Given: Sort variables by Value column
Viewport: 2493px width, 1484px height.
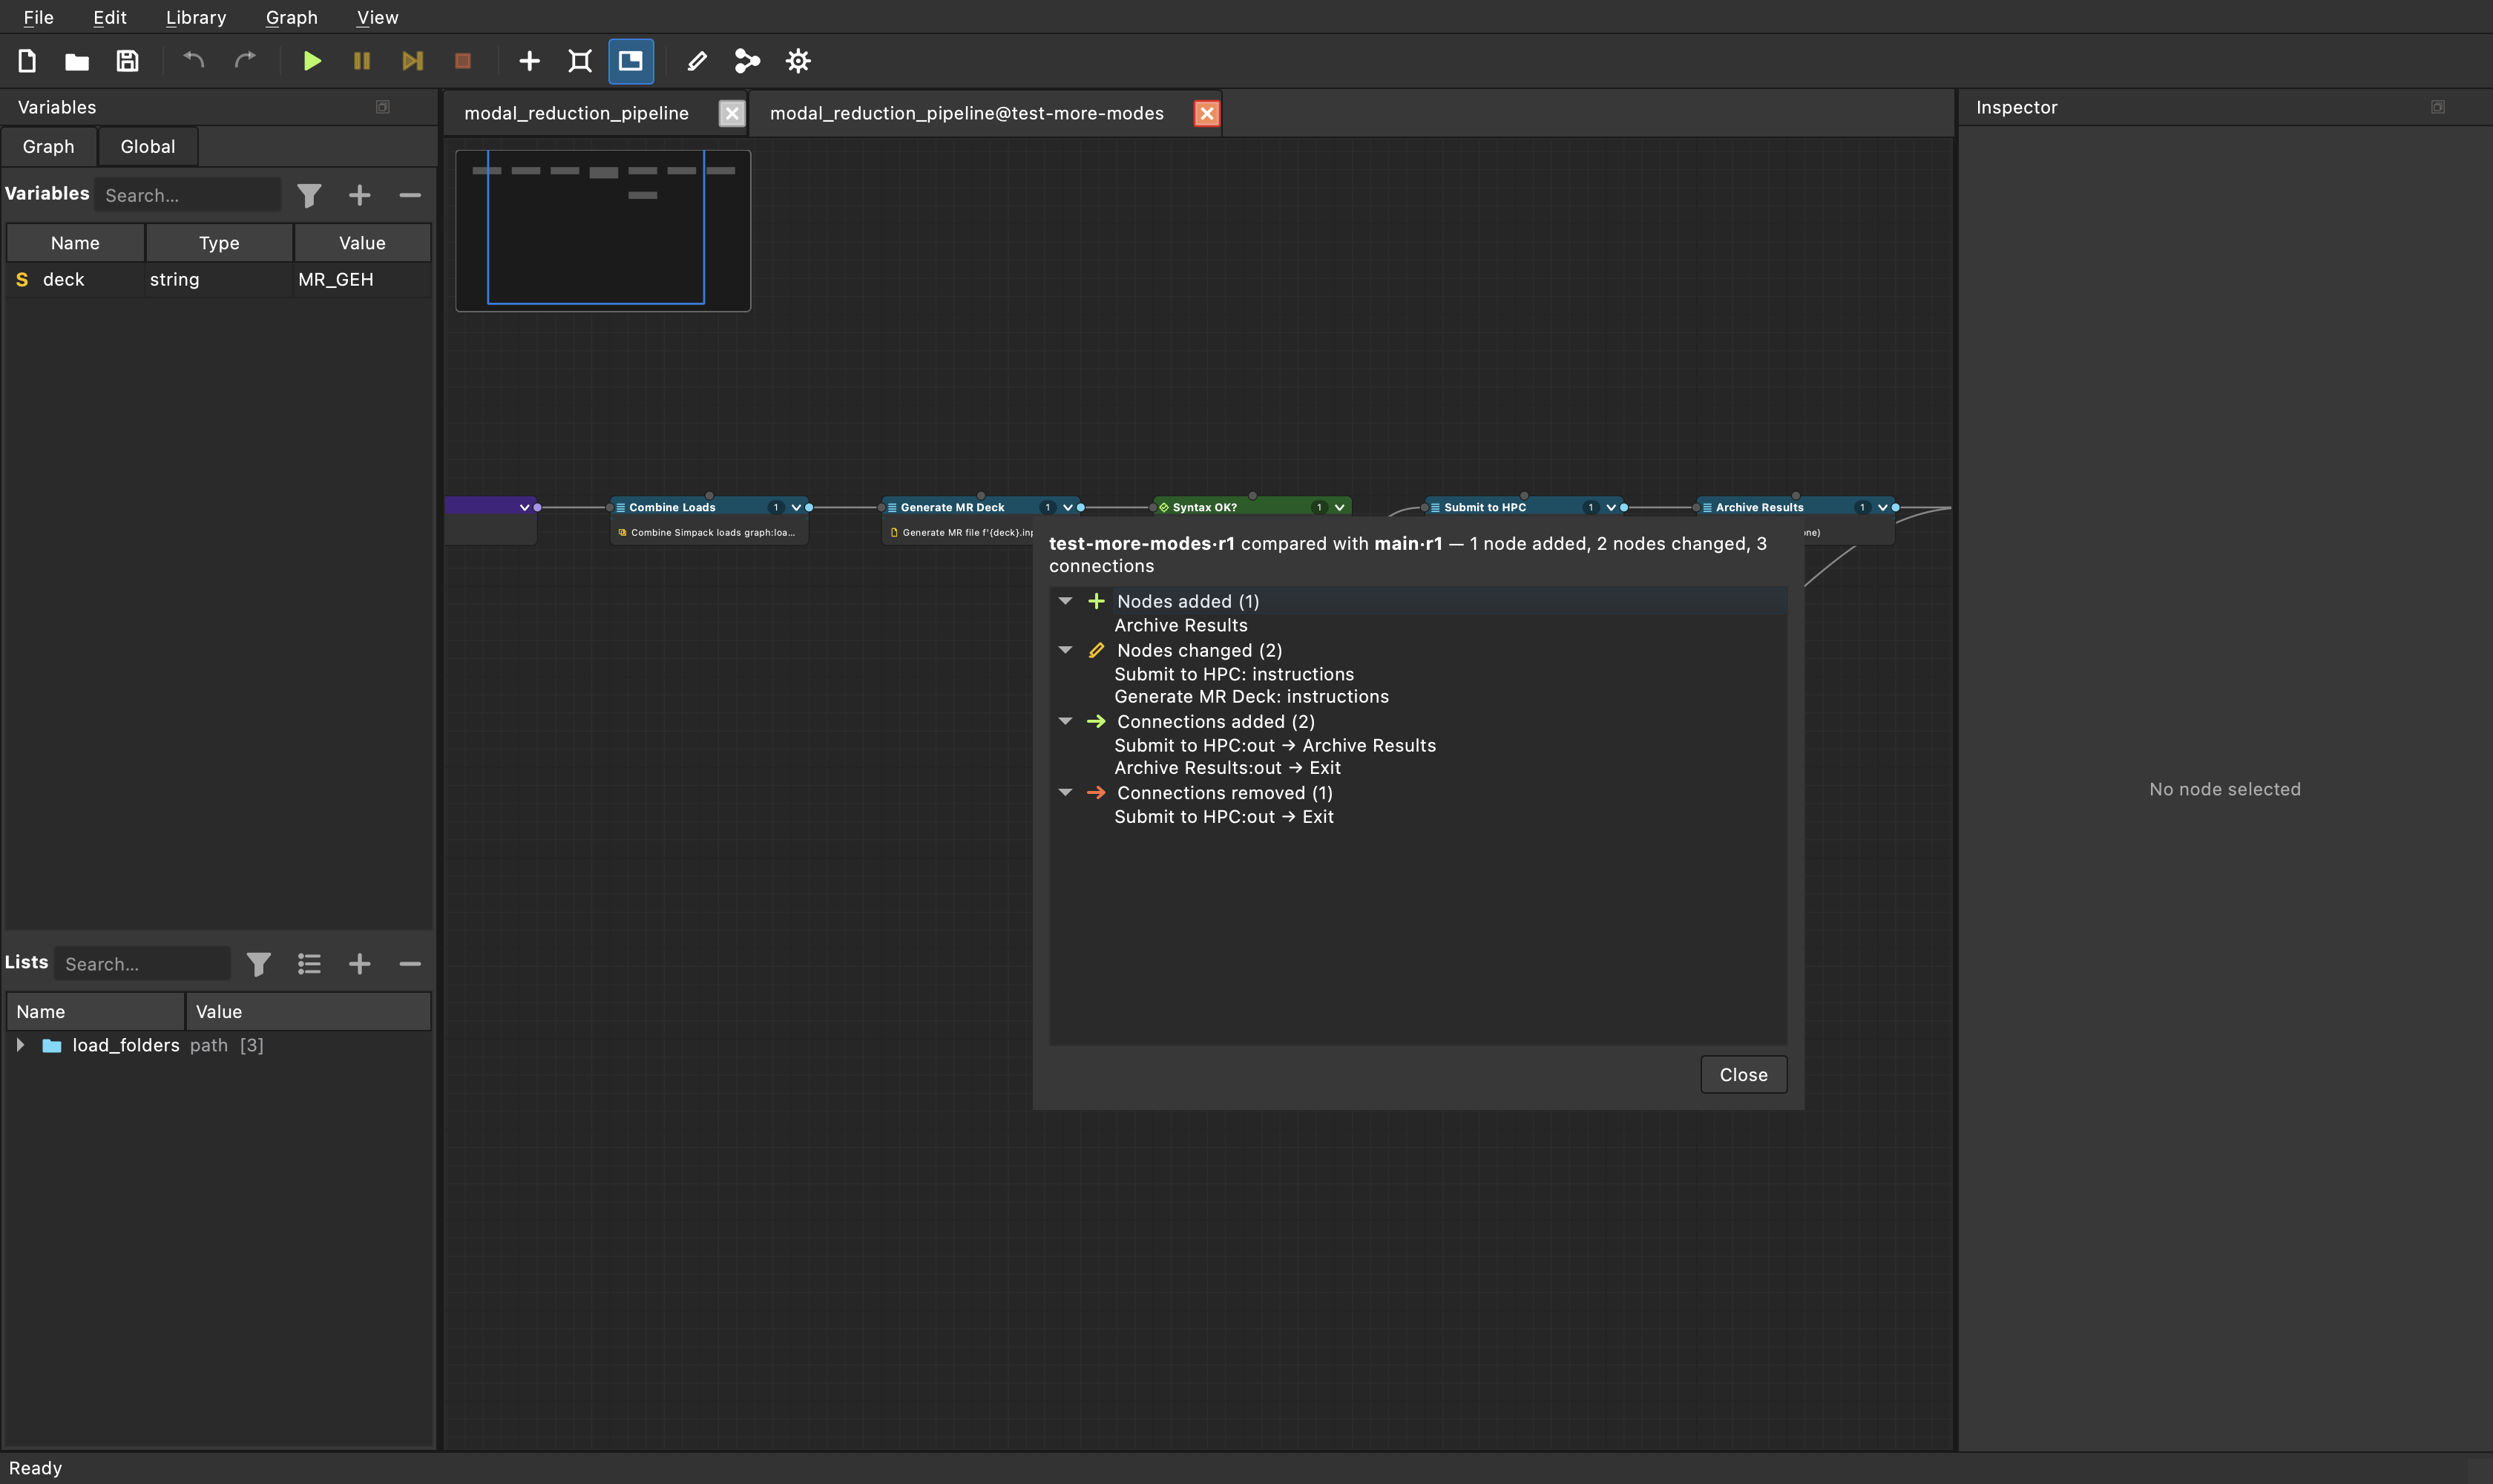Looking at the screenshot, I should [362, 243].
